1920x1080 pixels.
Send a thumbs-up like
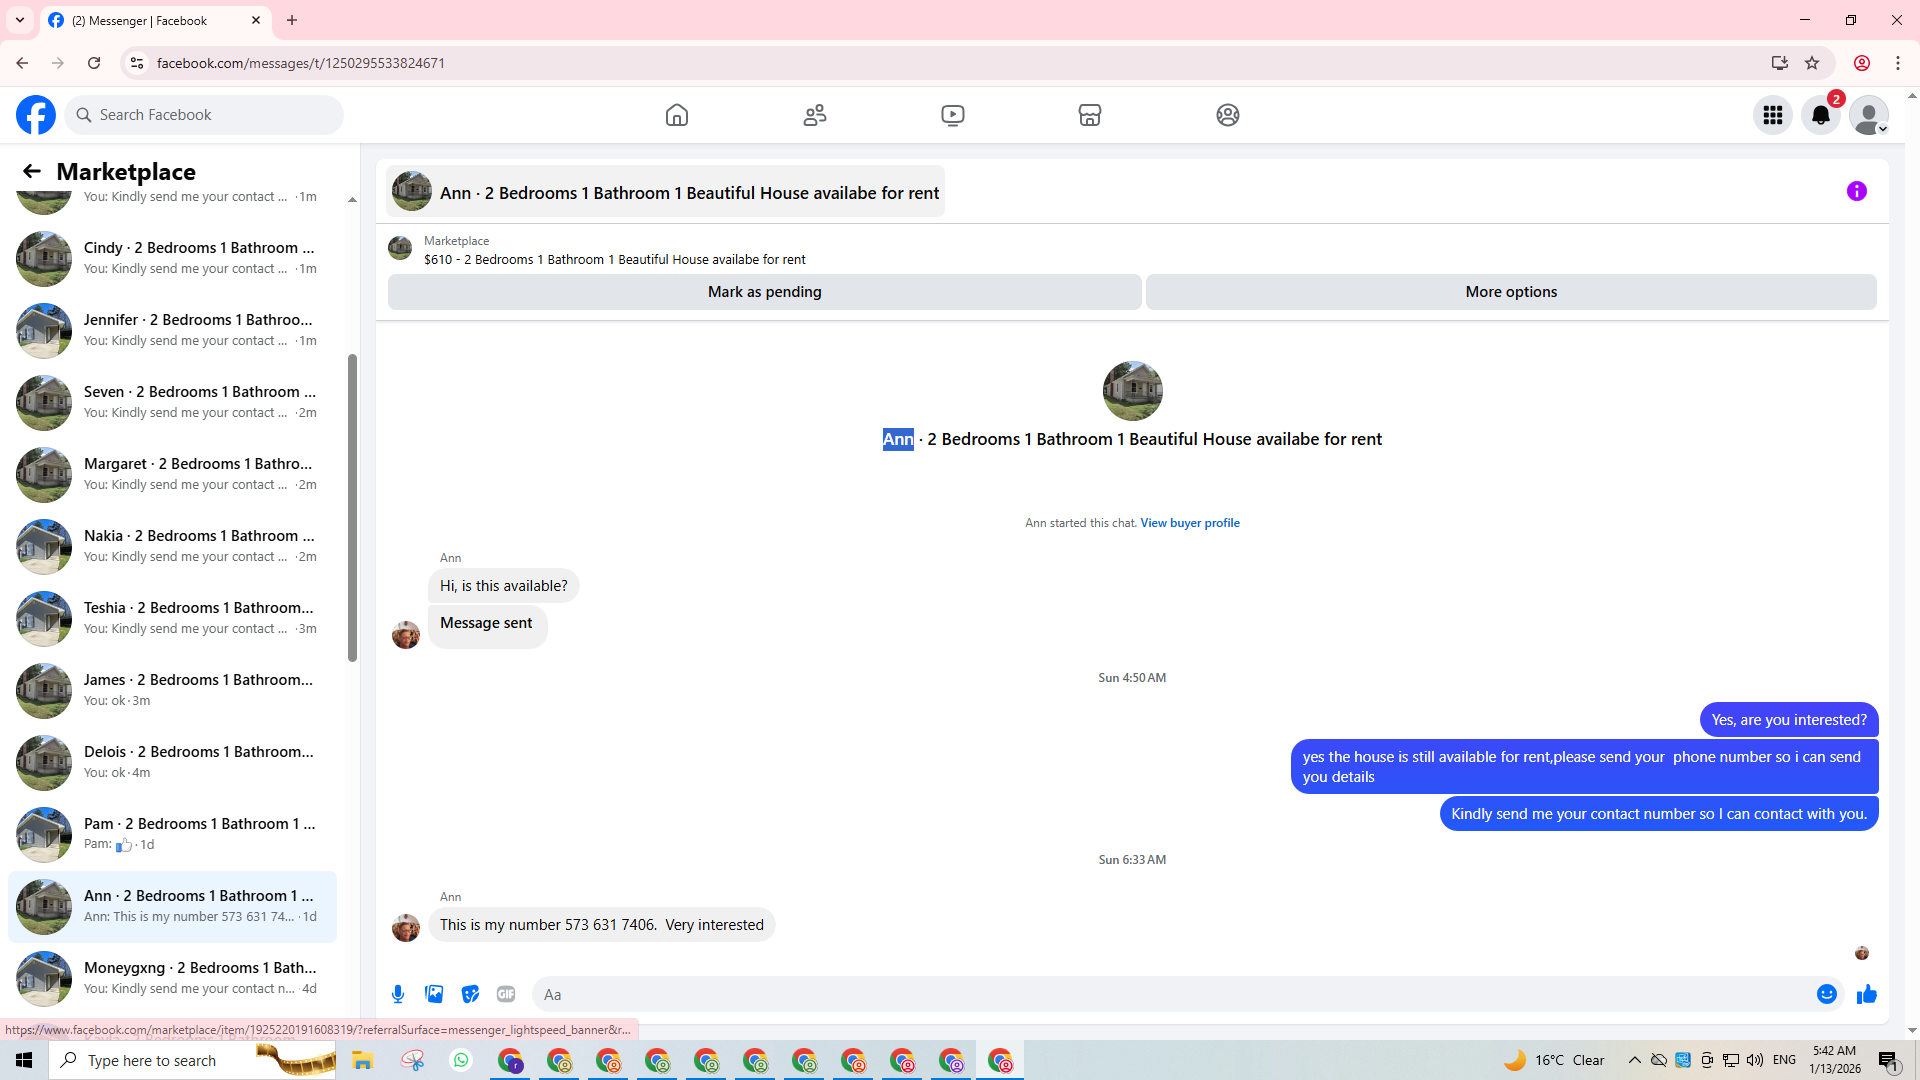[x=1866, y=994]
